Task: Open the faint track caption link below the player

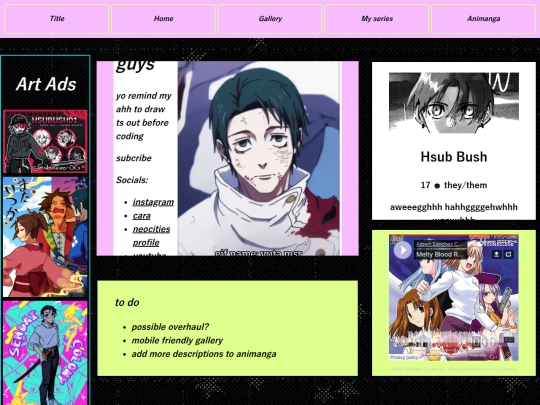Action: pyautogui.click(x=454, y=369)
